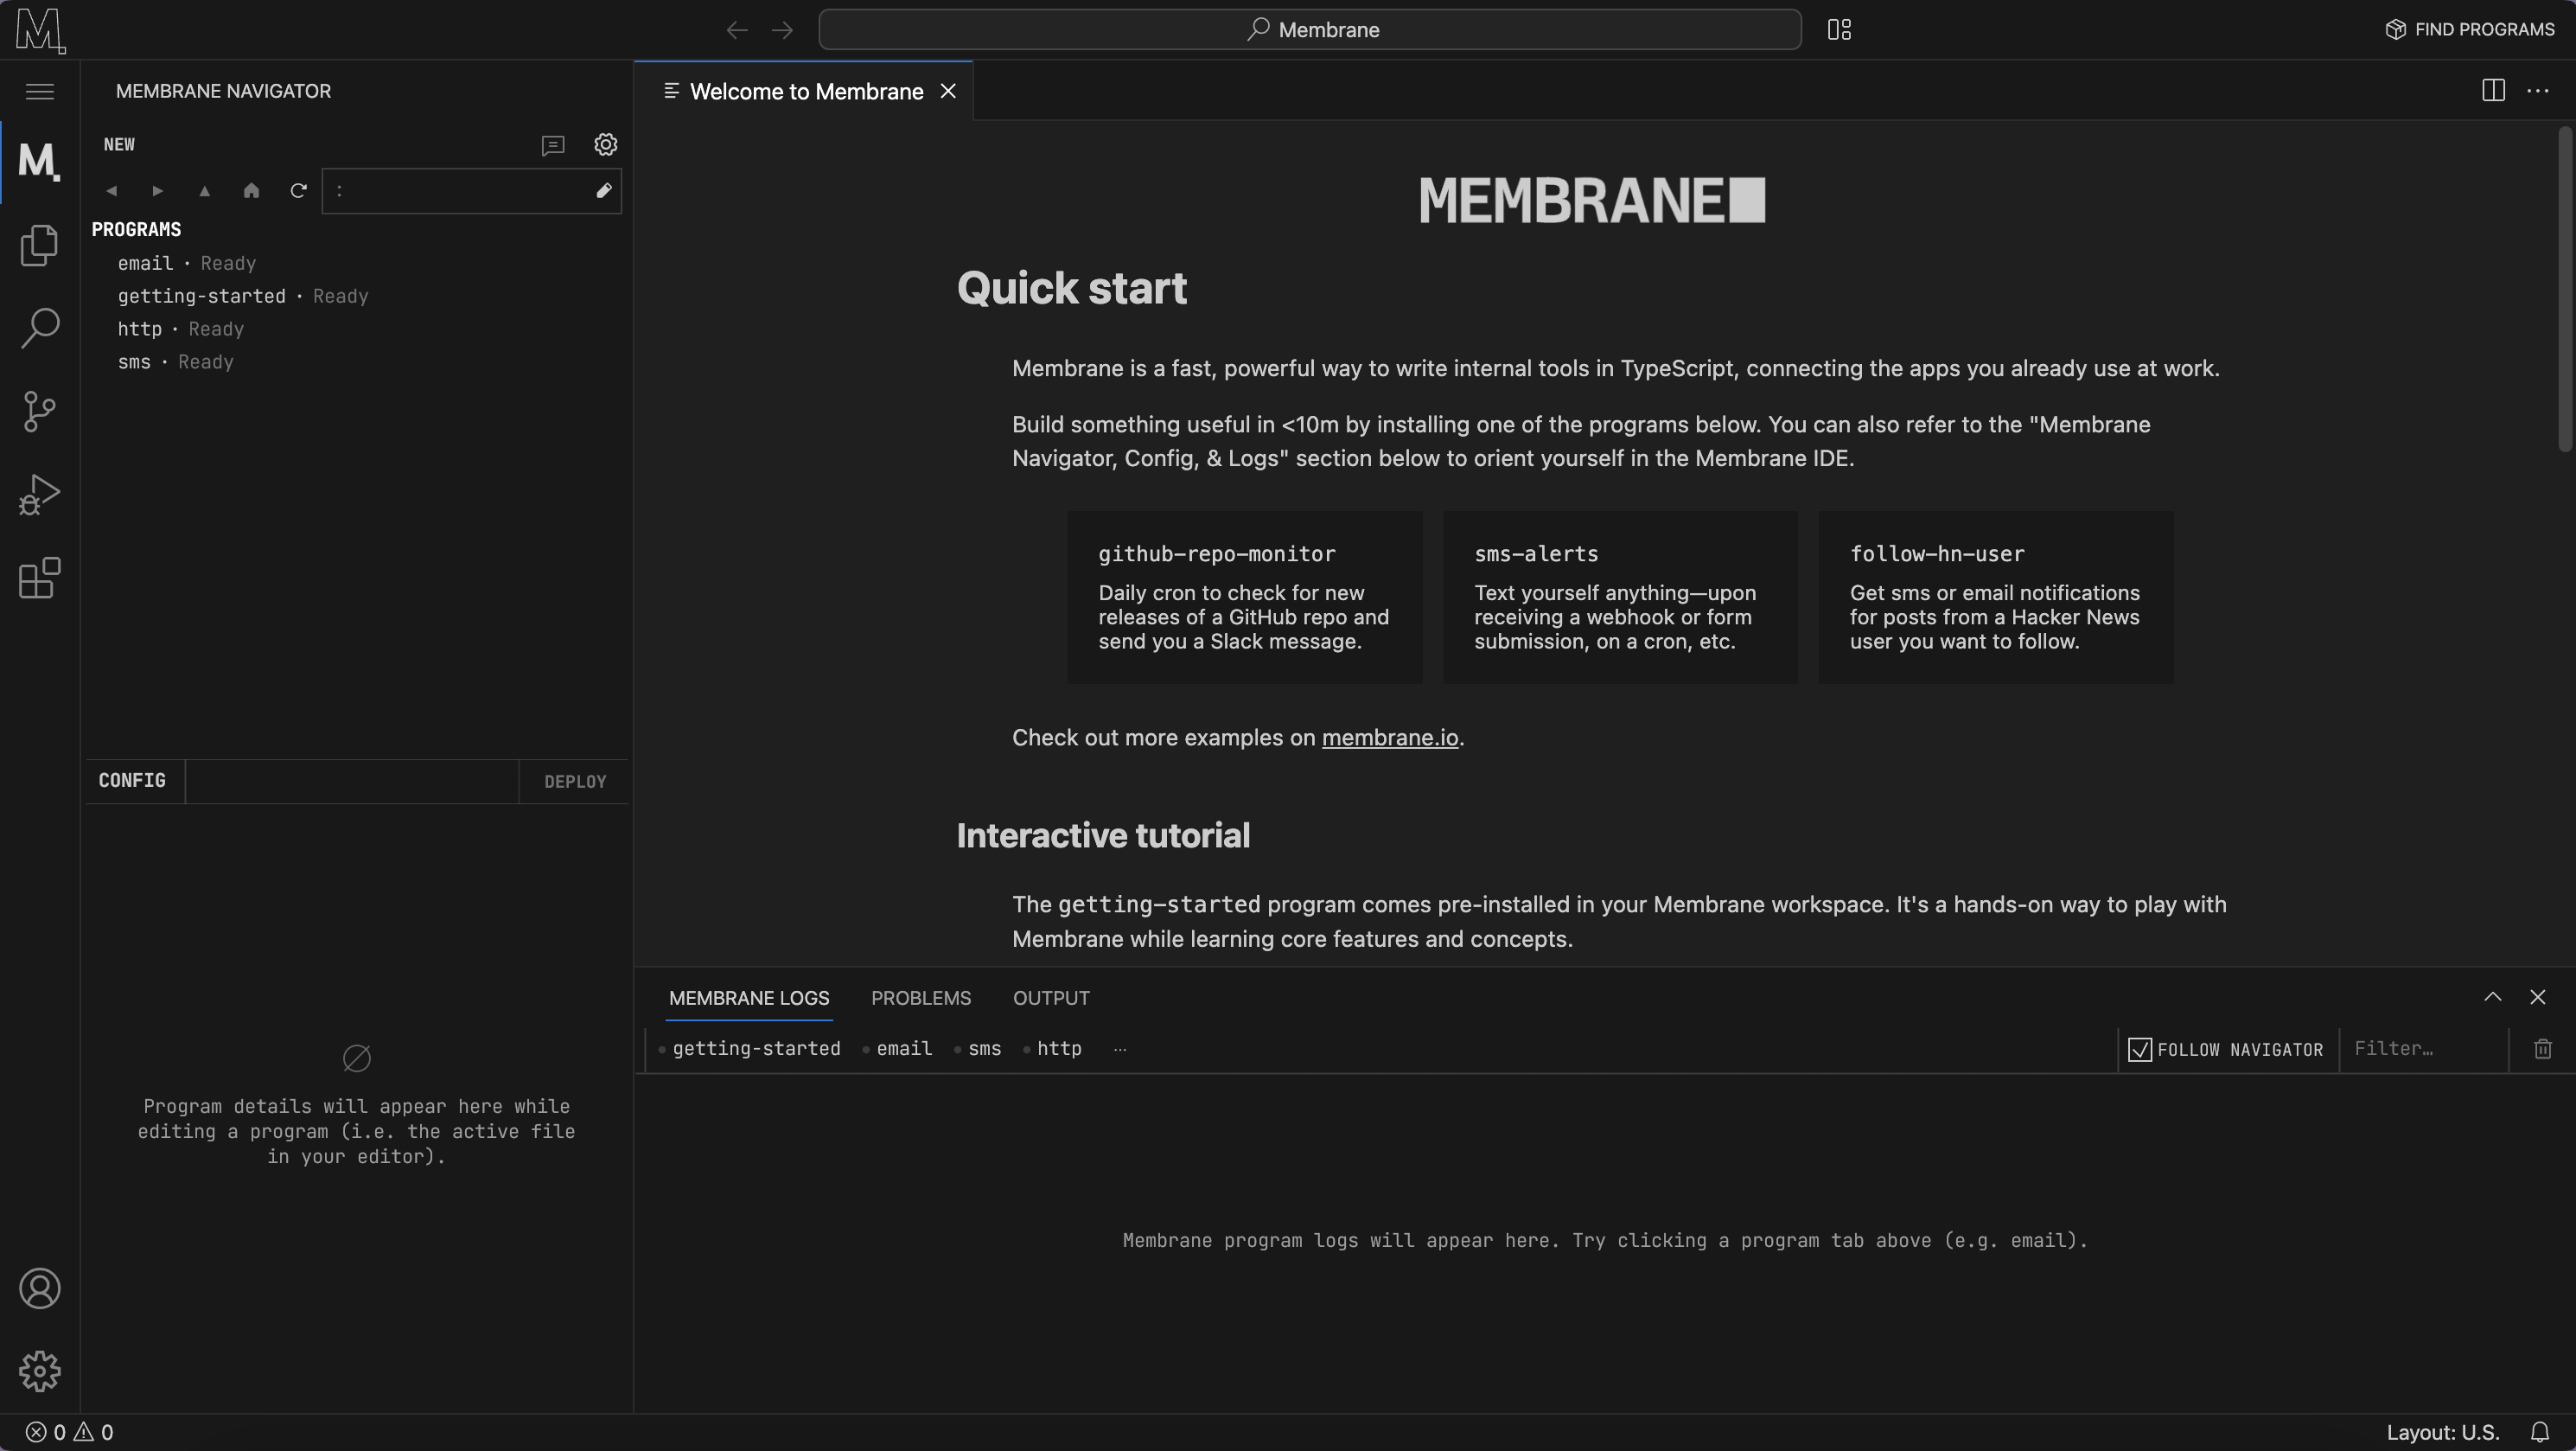Open Run and Debug icon
This screenshot has height=1451, width=2576.
pyautogui.click(x=40, y=494)
